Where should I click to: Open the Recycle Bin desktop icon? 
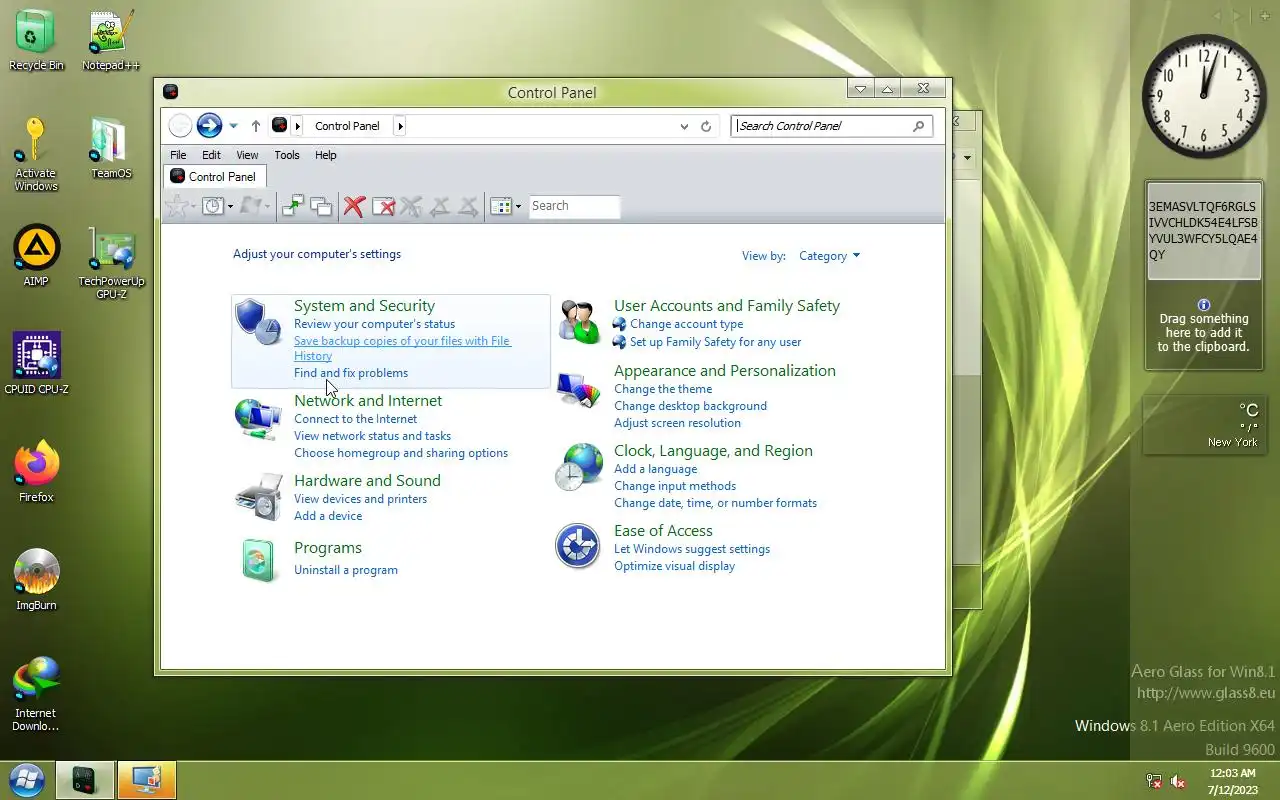click(36, 40)
